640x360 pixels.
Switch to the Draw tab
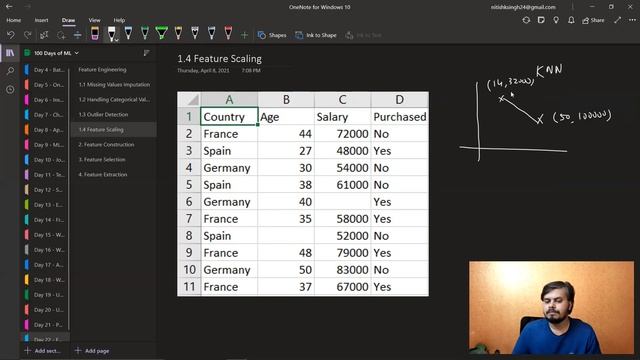coord(68,20)
